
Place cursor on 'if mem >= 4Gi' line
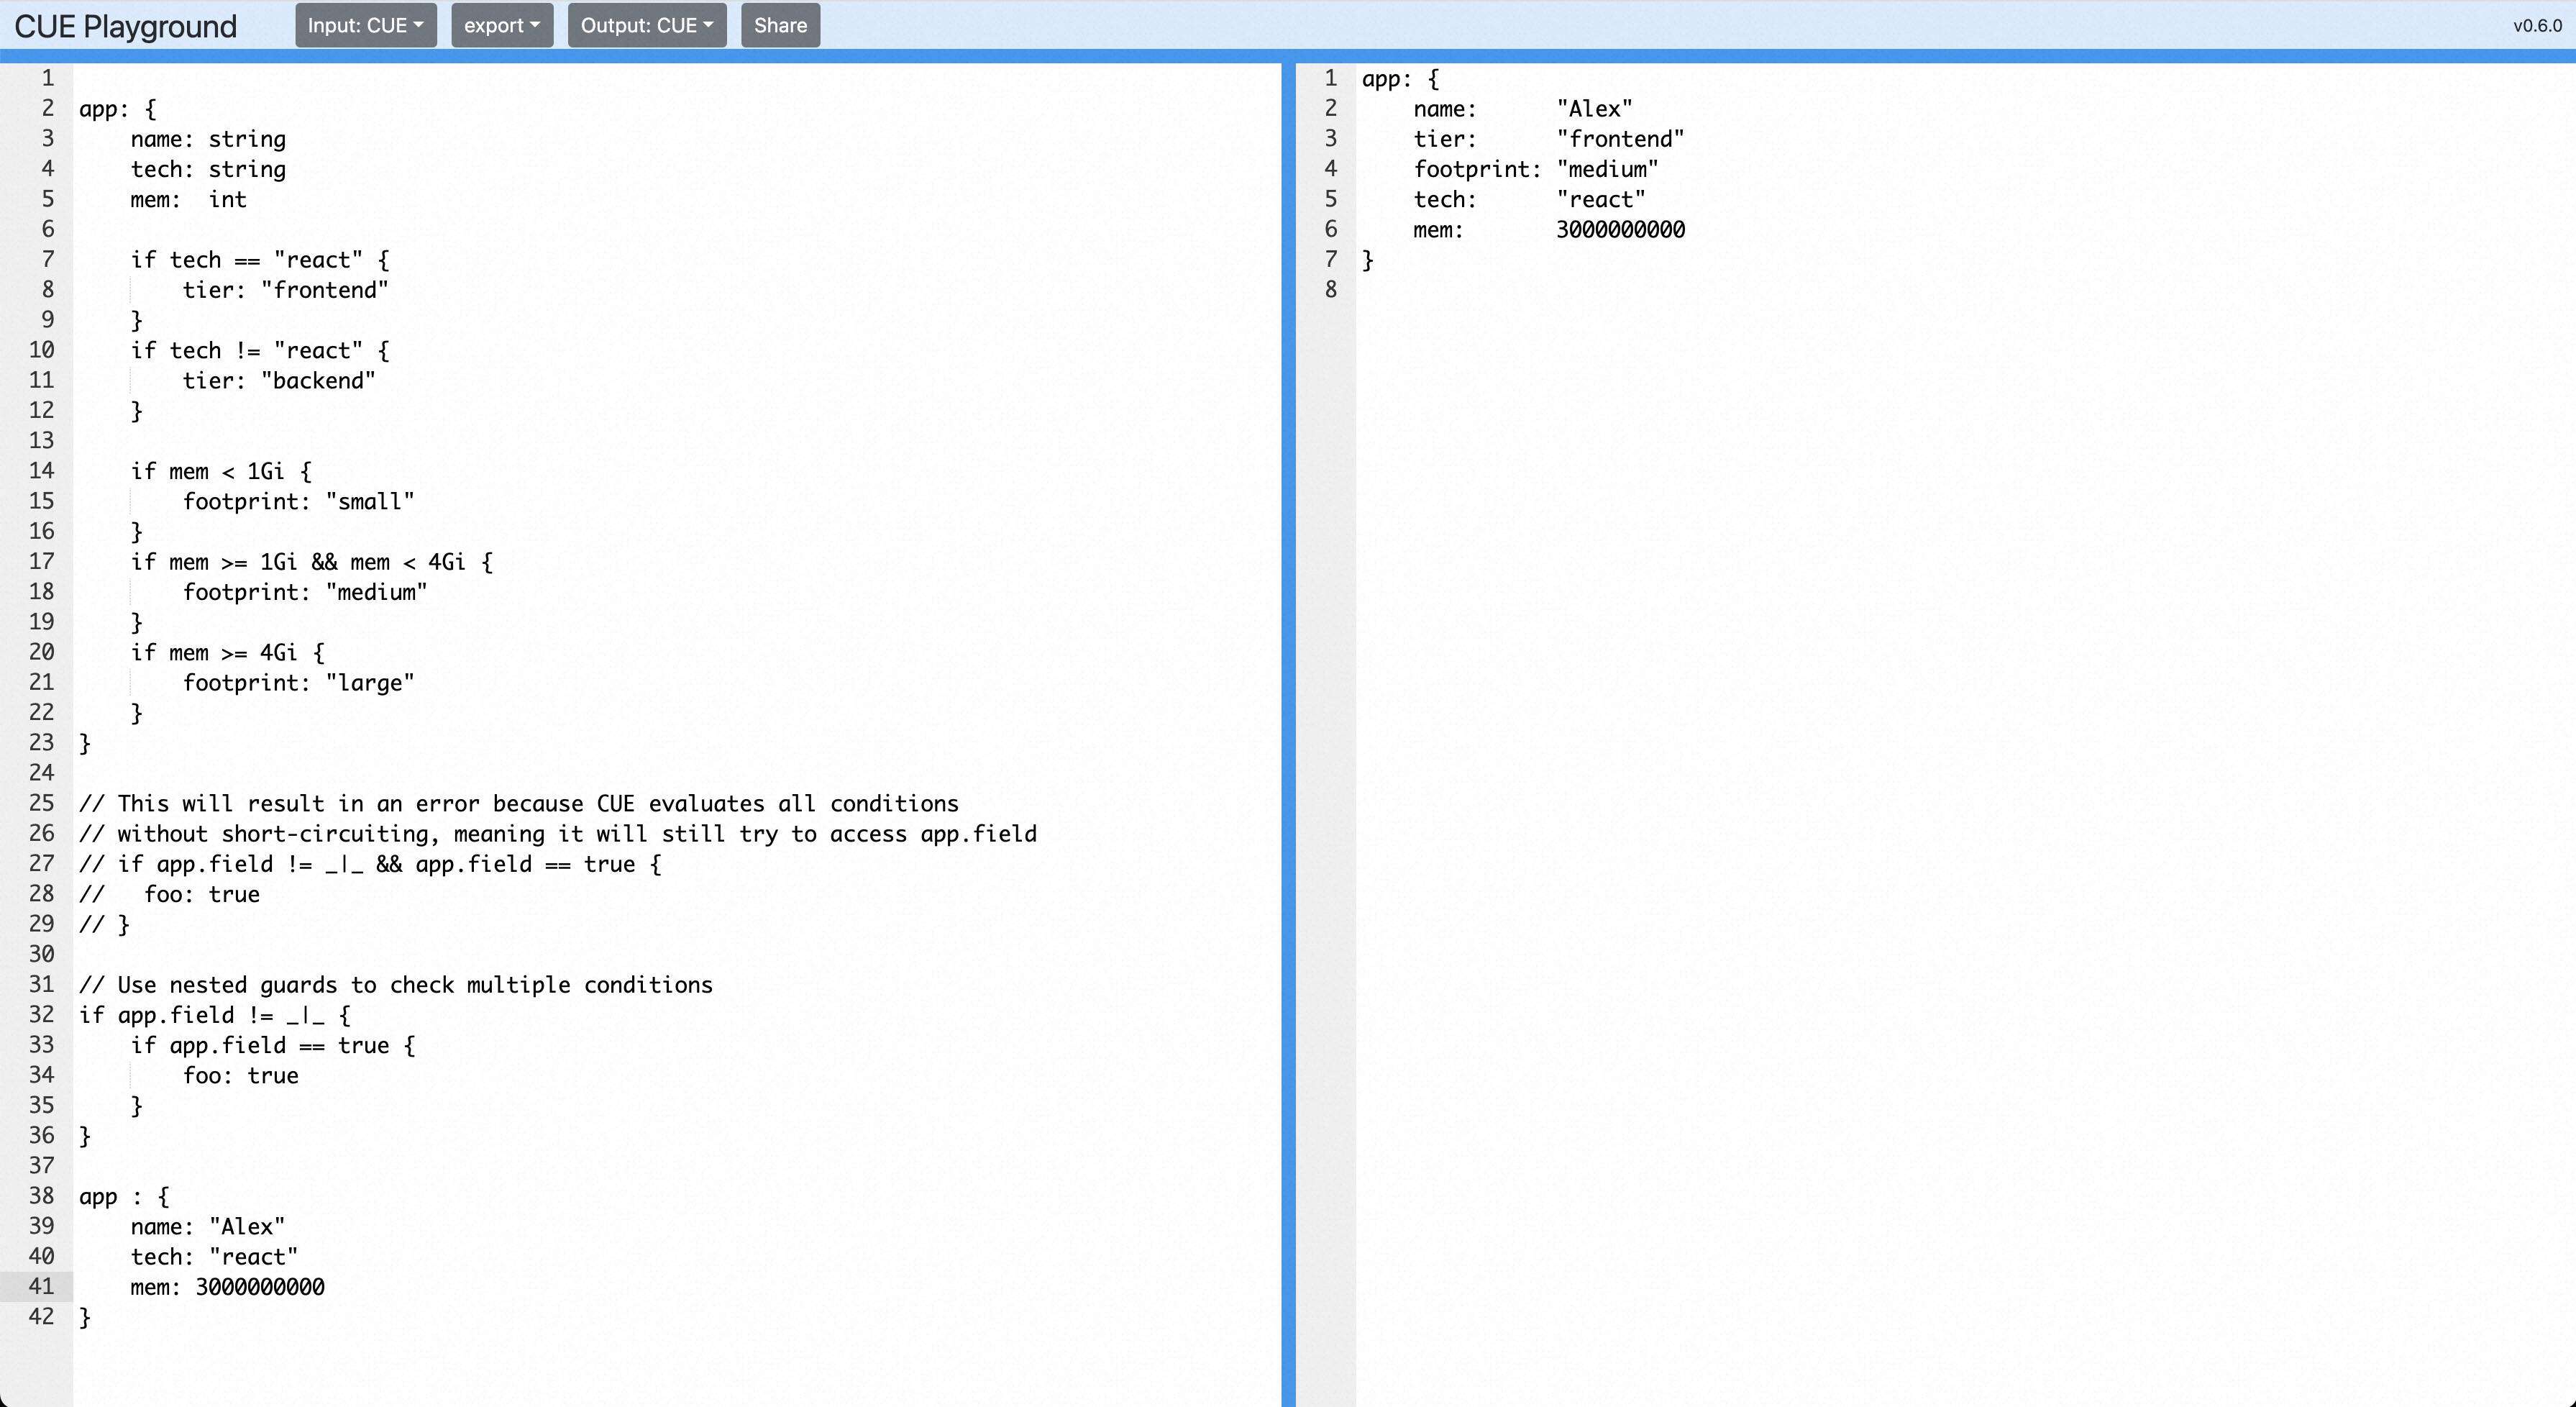click(227, 653)
